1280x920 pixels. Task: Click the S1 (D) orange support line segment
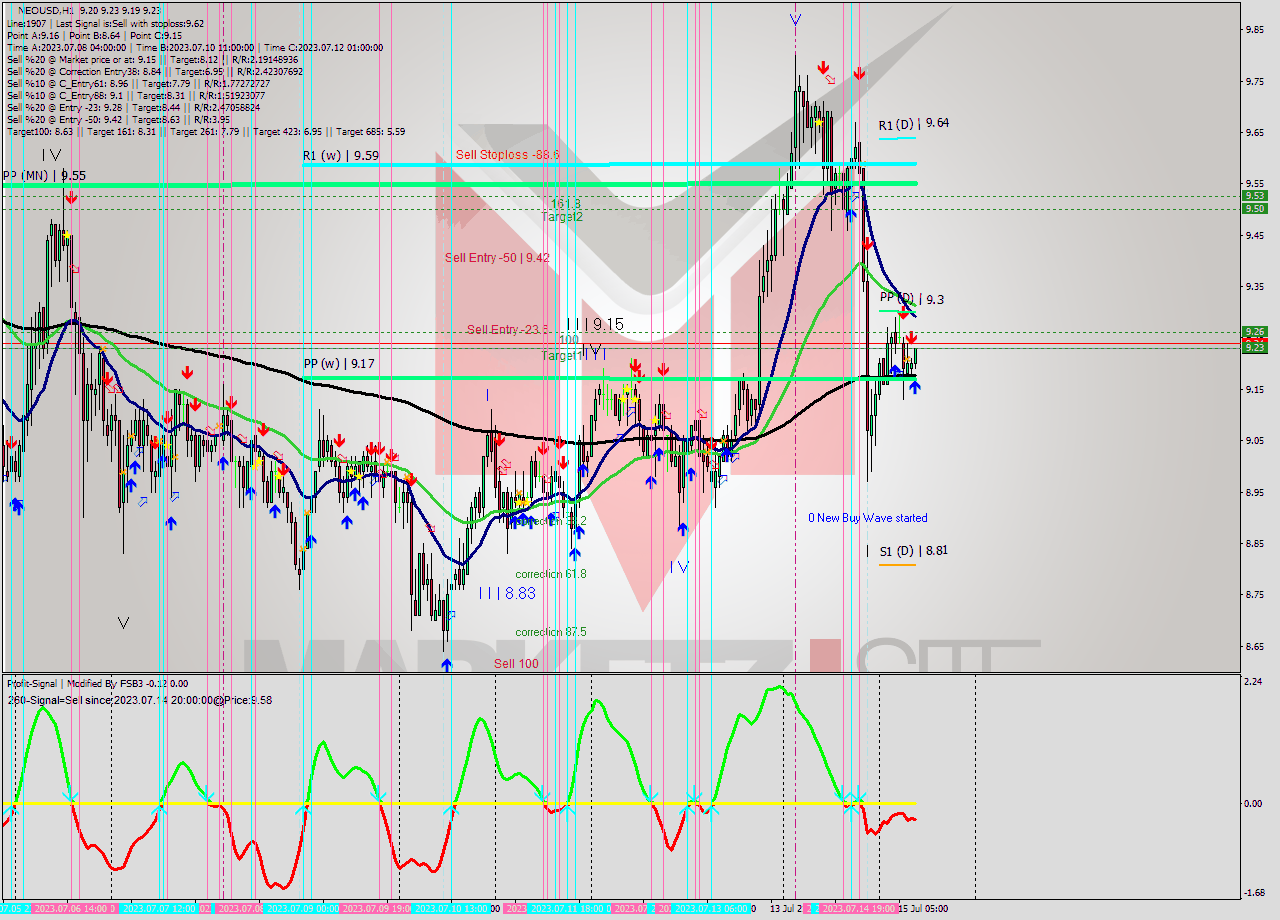click(x=897, y=565)
